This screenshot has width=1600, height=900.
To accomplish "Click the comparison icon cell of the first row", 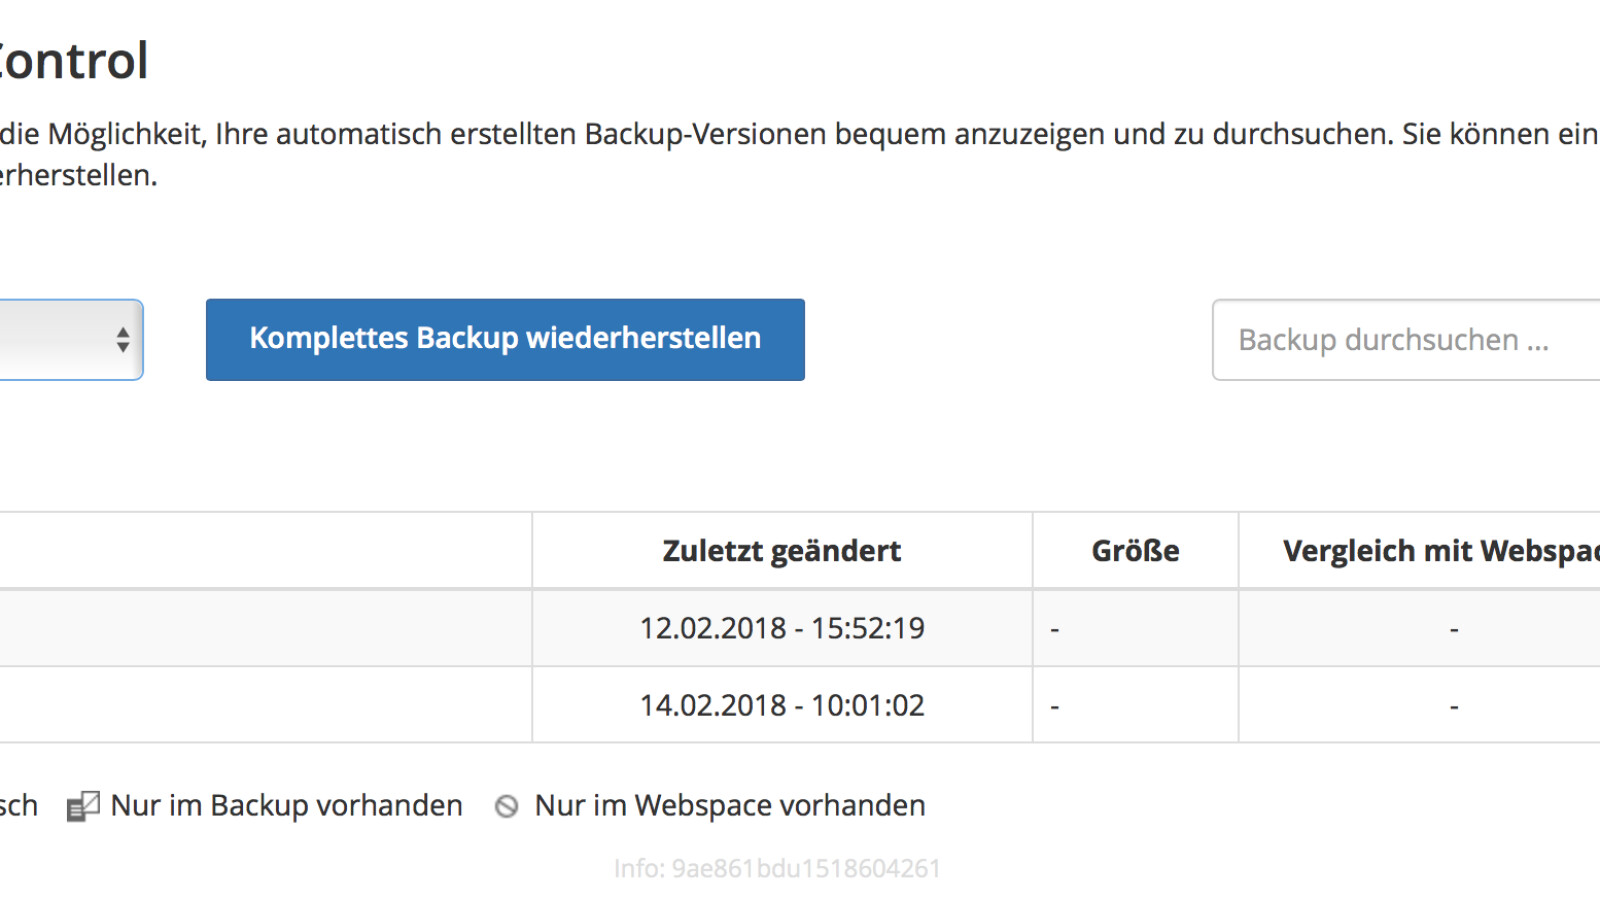I will coord(1453,627).
